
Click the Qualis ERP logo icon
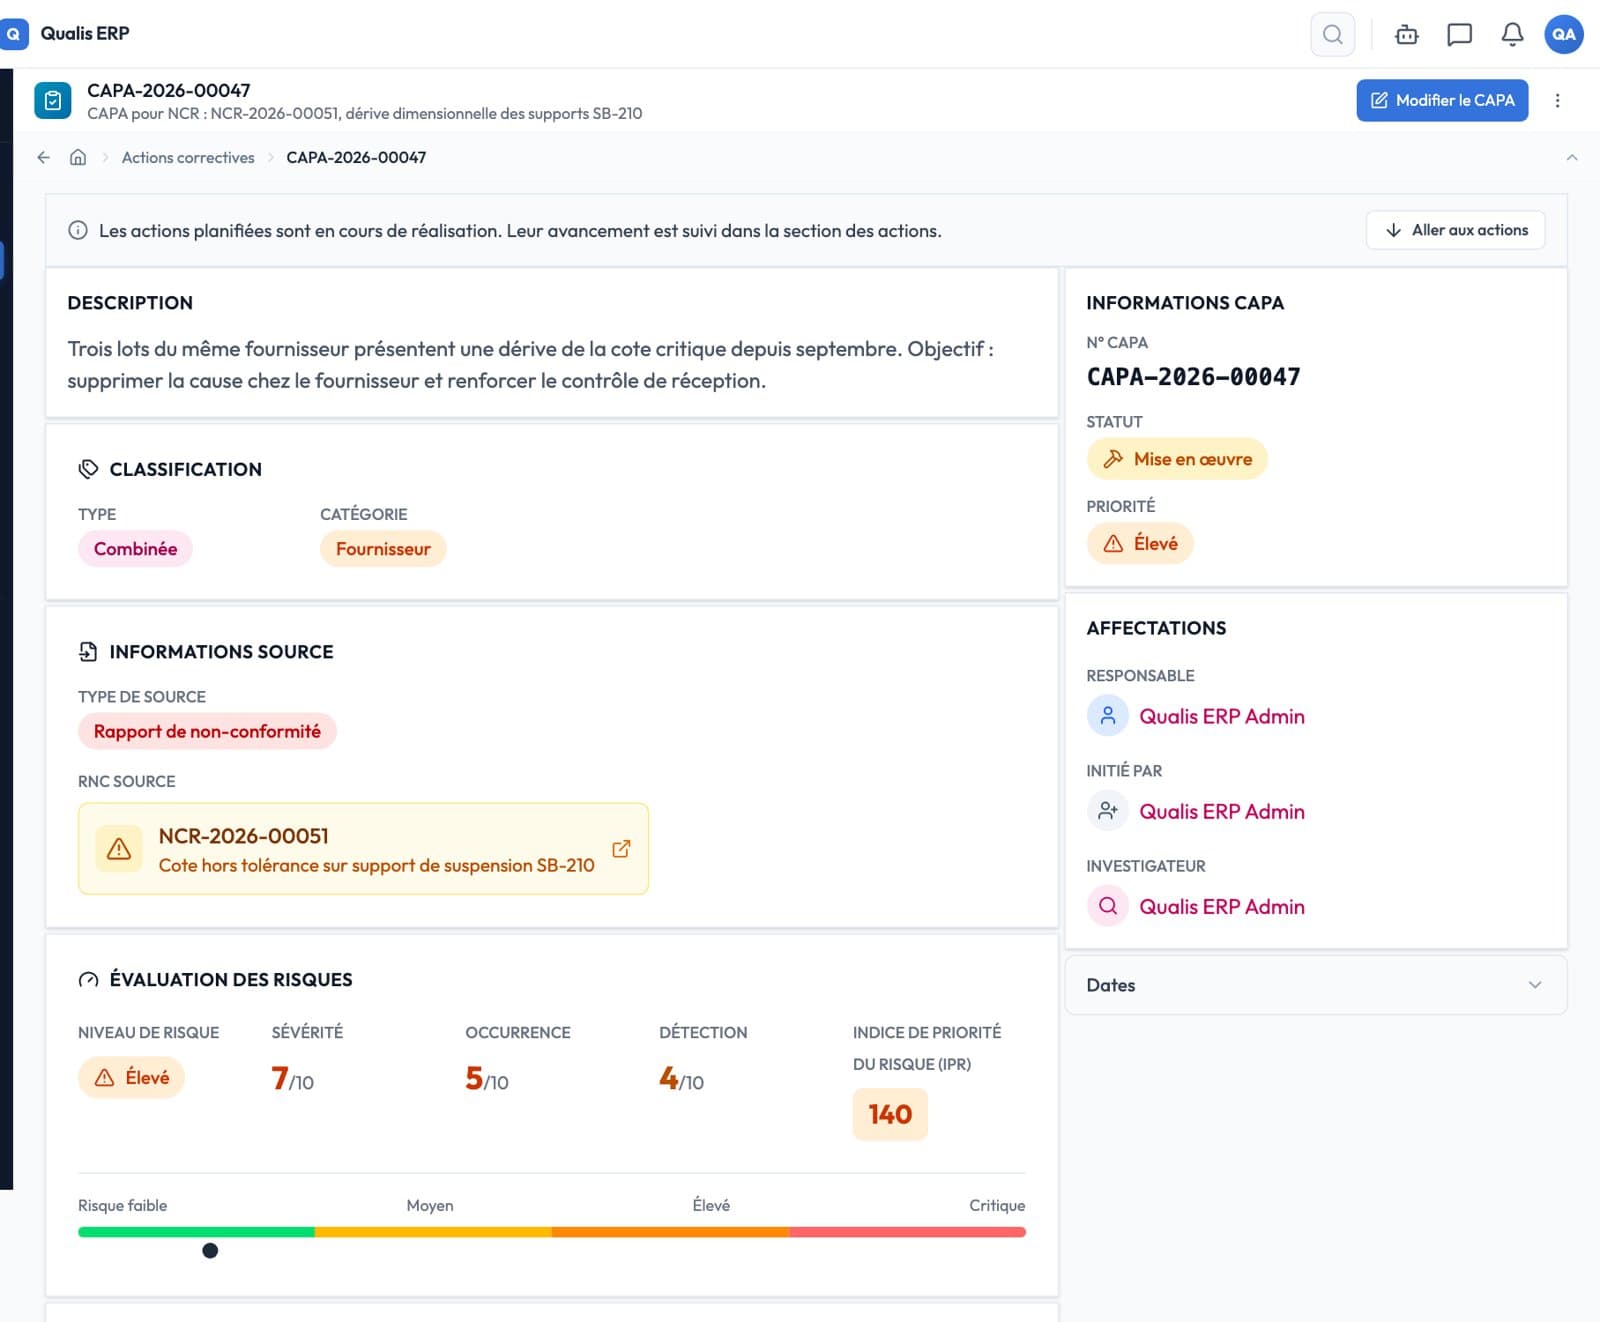[x=13, y=33]
